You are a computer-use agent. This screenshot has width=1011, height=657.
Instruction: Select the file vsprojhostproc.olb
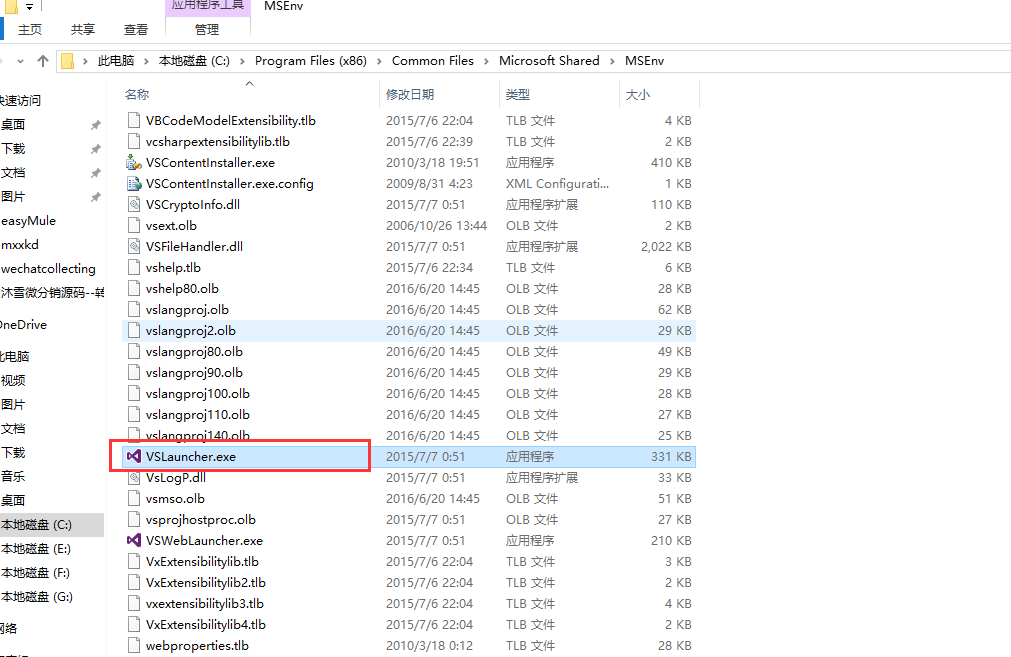click(409, 520)
